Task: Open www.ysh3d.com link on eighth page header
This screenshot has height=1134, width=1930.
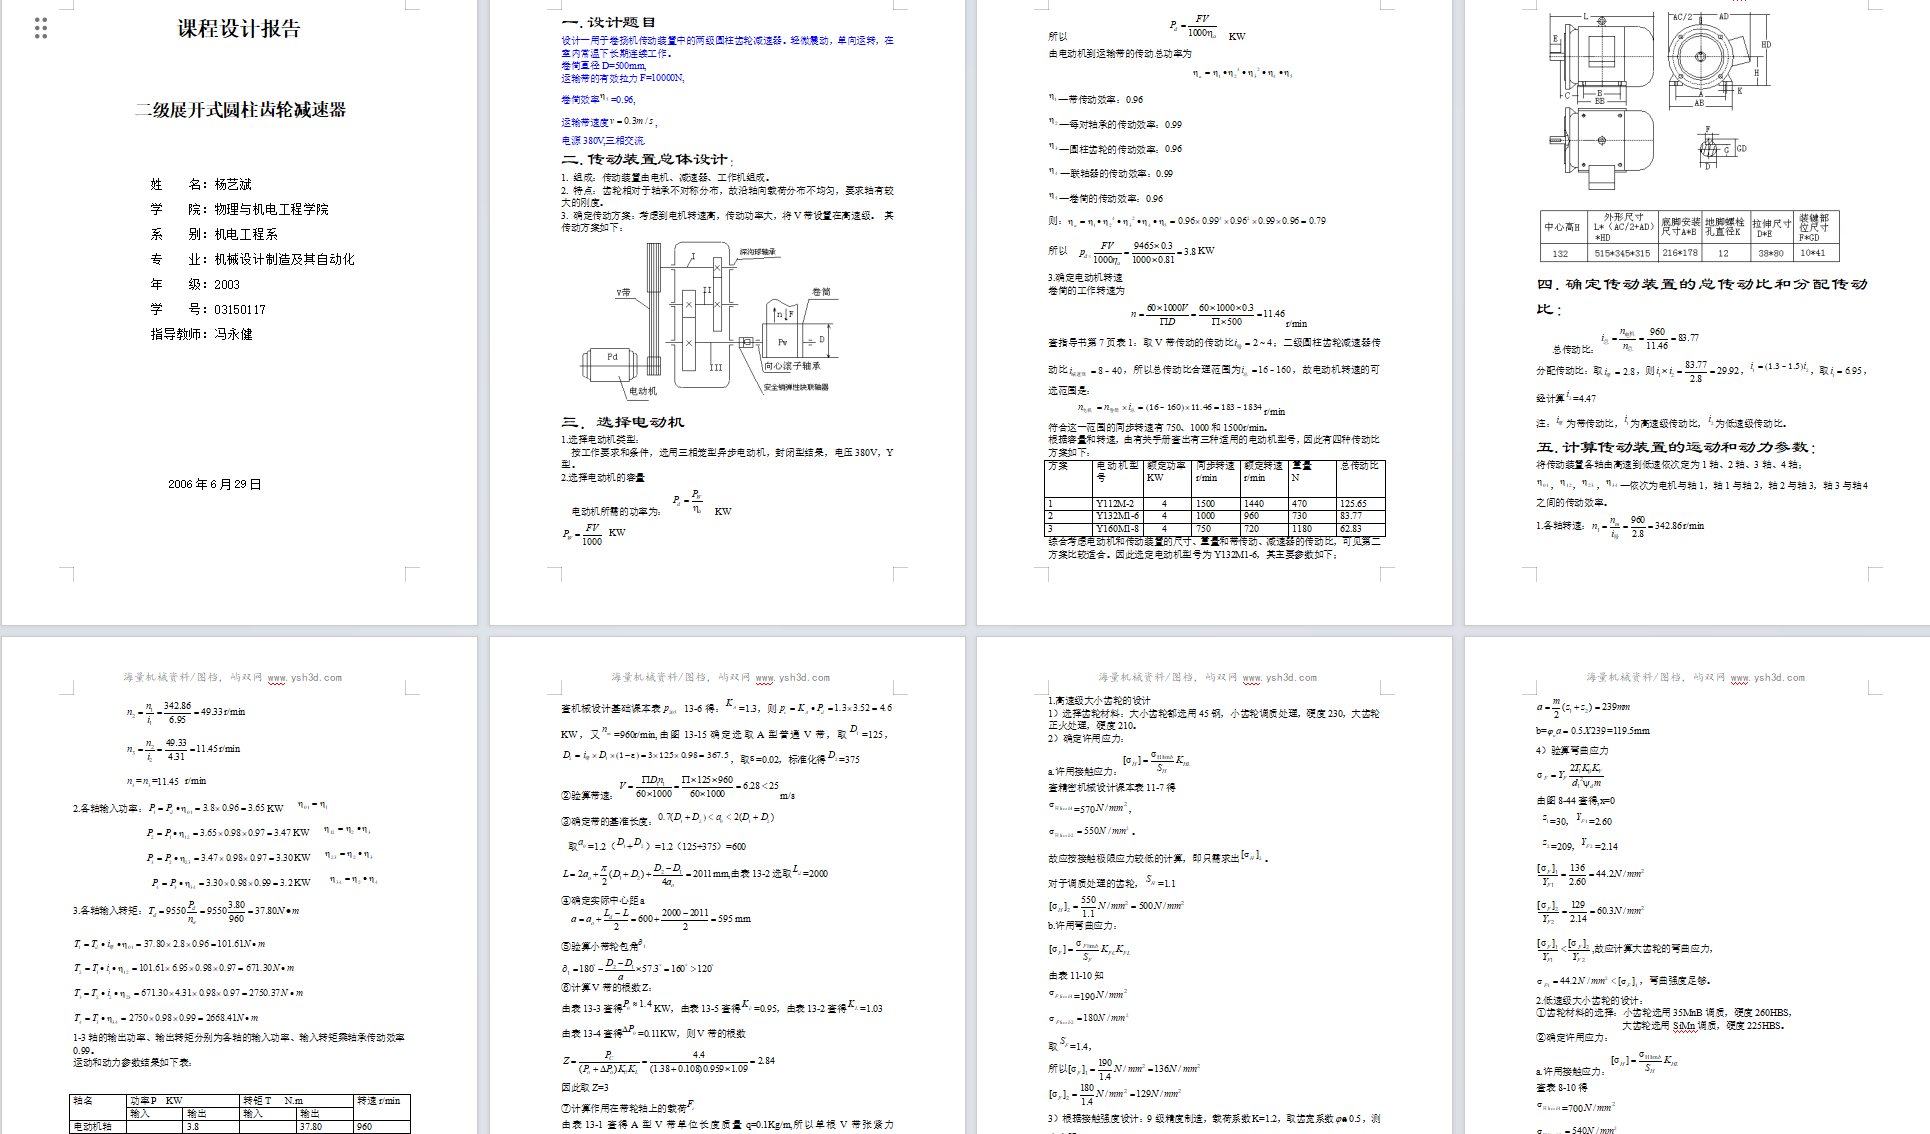Action: [1768, 678]
